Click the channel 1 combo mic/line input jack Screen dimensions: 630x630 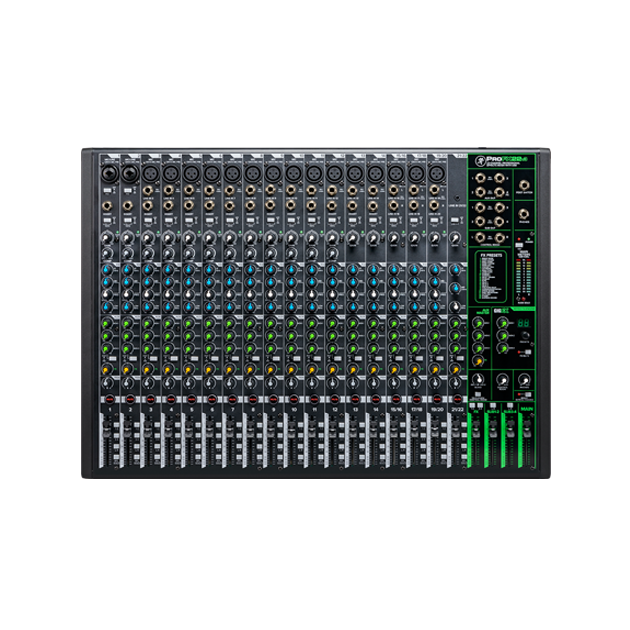[109, 174]
